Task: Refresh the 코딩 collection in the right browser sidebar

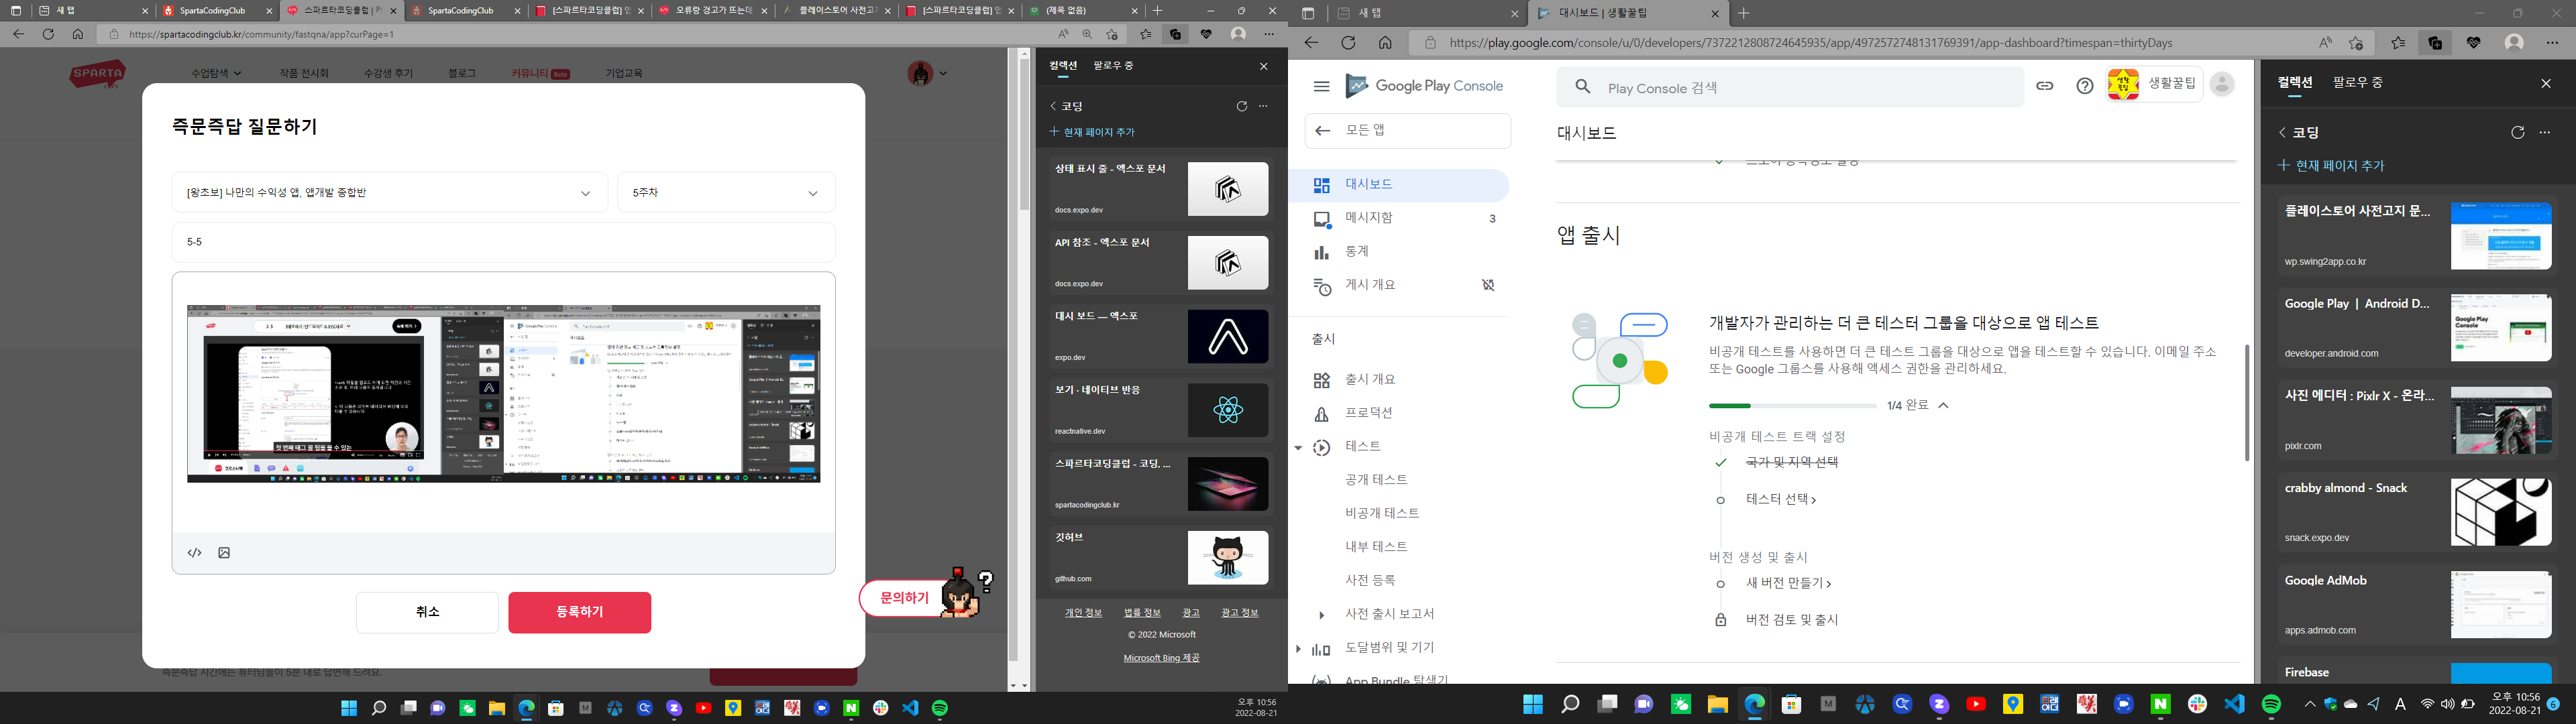Action: point(2517,132)
